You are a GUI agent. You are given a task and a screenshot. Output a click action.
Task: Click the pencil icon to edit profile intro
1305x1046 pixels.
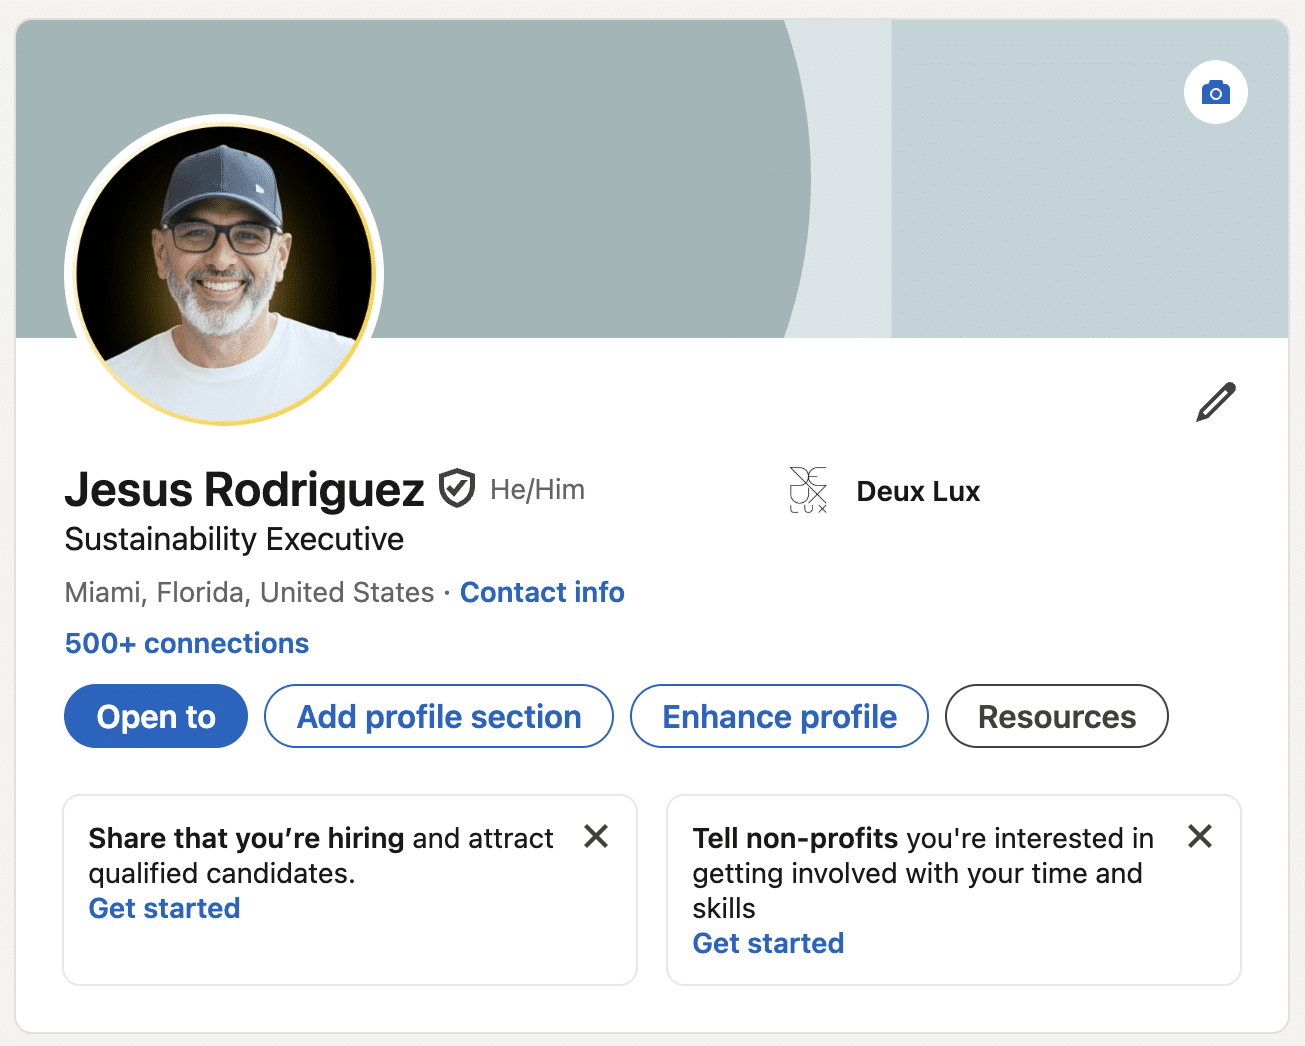(1216, 402)
